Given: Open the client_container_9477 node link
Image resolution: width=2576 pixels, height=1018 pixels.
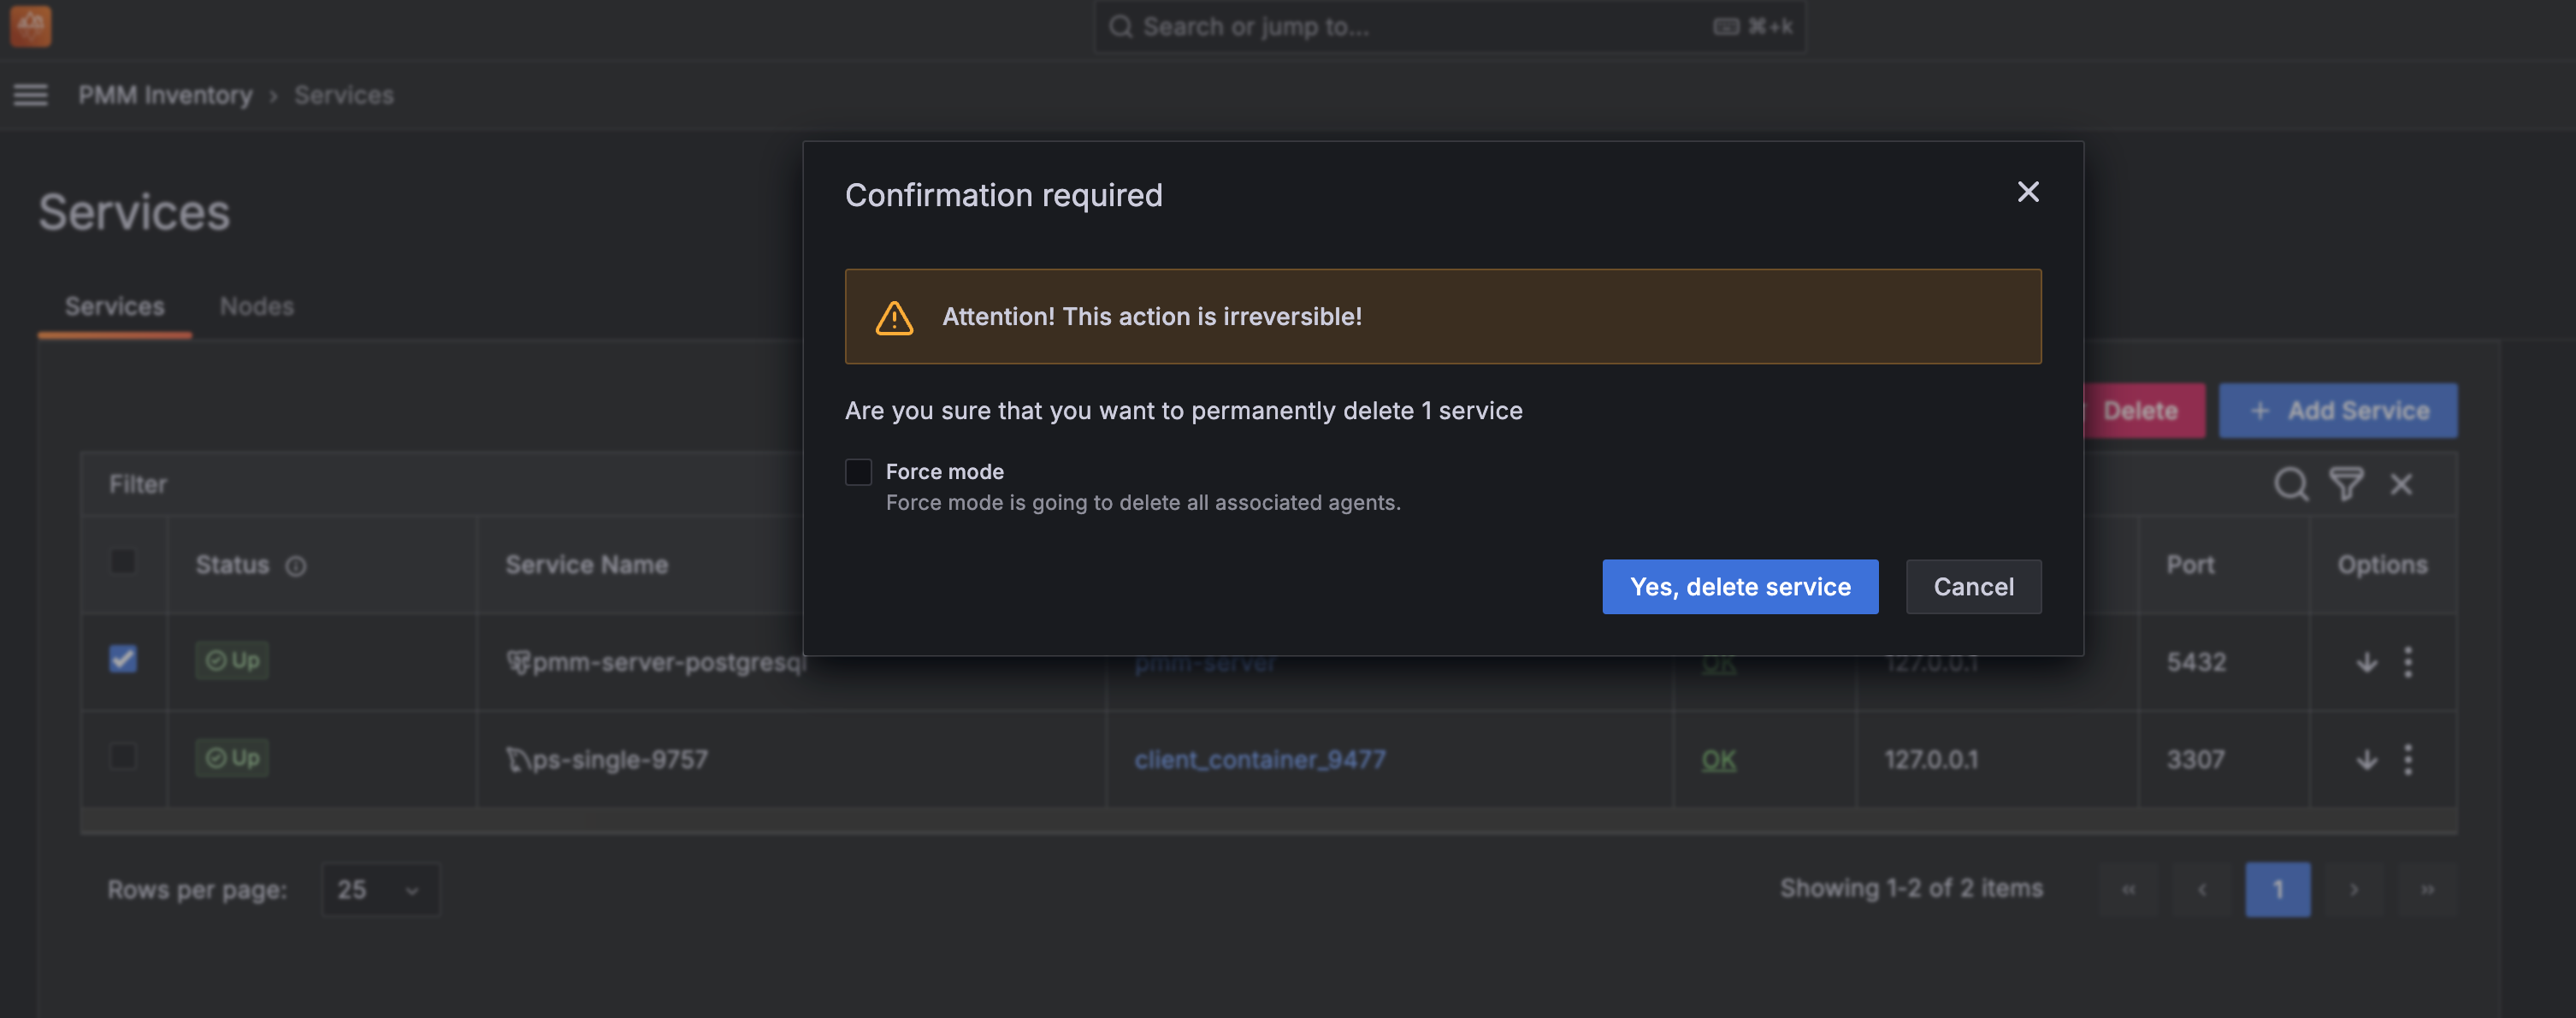Looking at the screenshot, I should (x=1259, y=760).
